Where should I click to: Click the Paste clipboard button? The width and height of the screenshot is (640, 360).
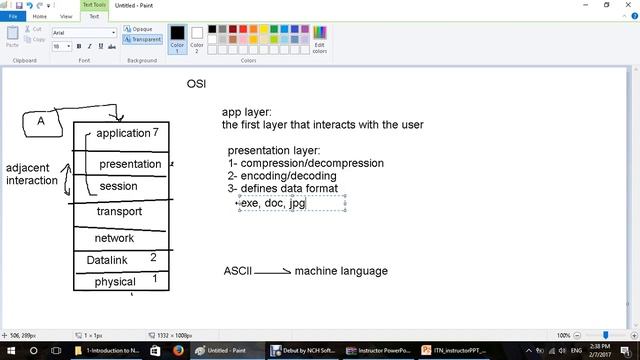[x=12, y=37]
